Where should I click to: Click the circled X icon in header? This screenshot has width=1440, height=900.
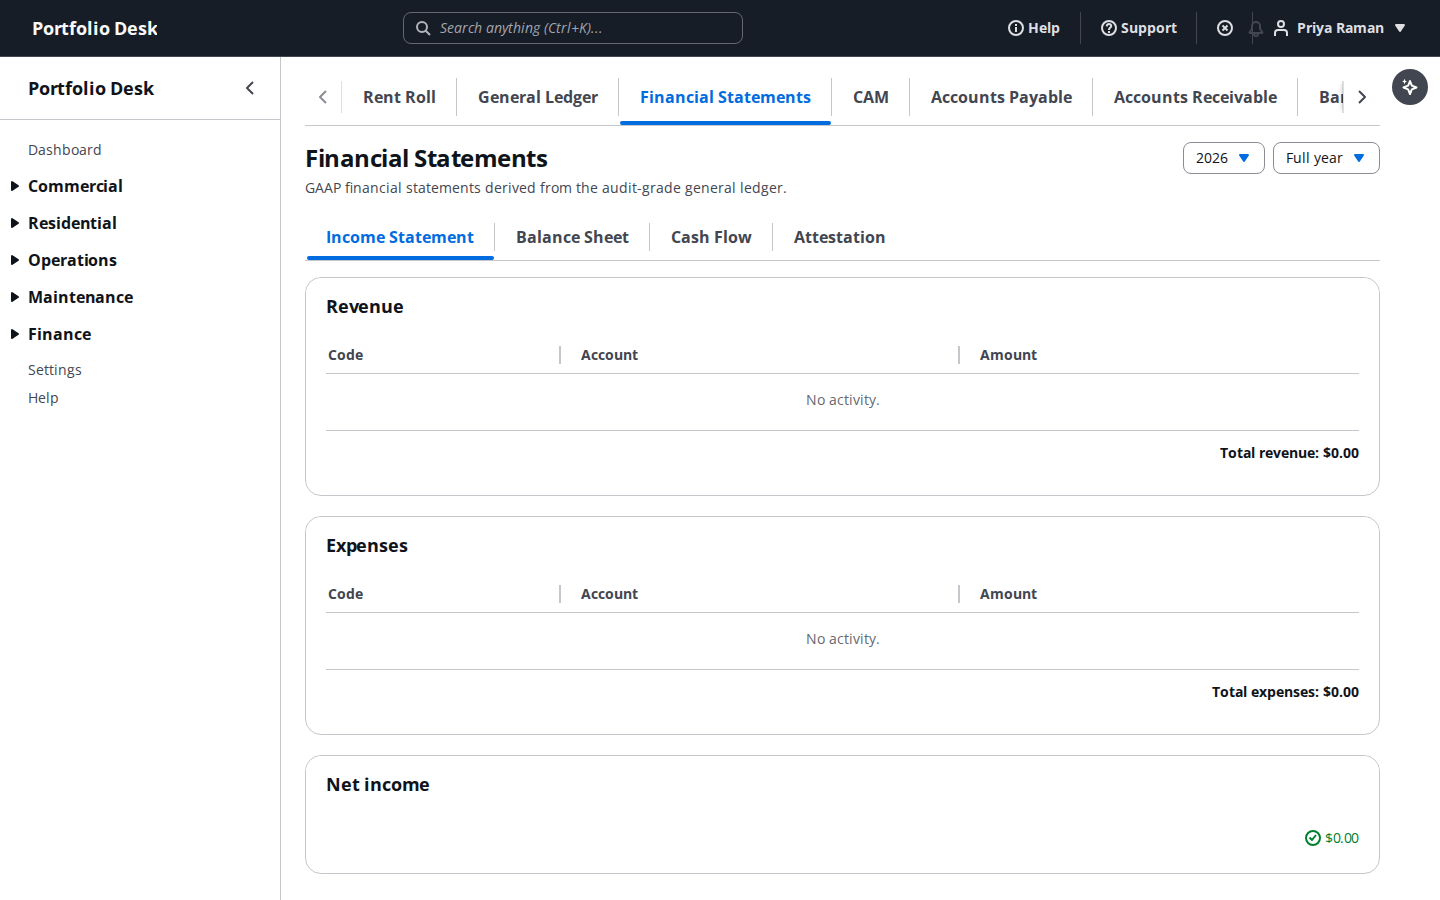[x=1225, y=28]
